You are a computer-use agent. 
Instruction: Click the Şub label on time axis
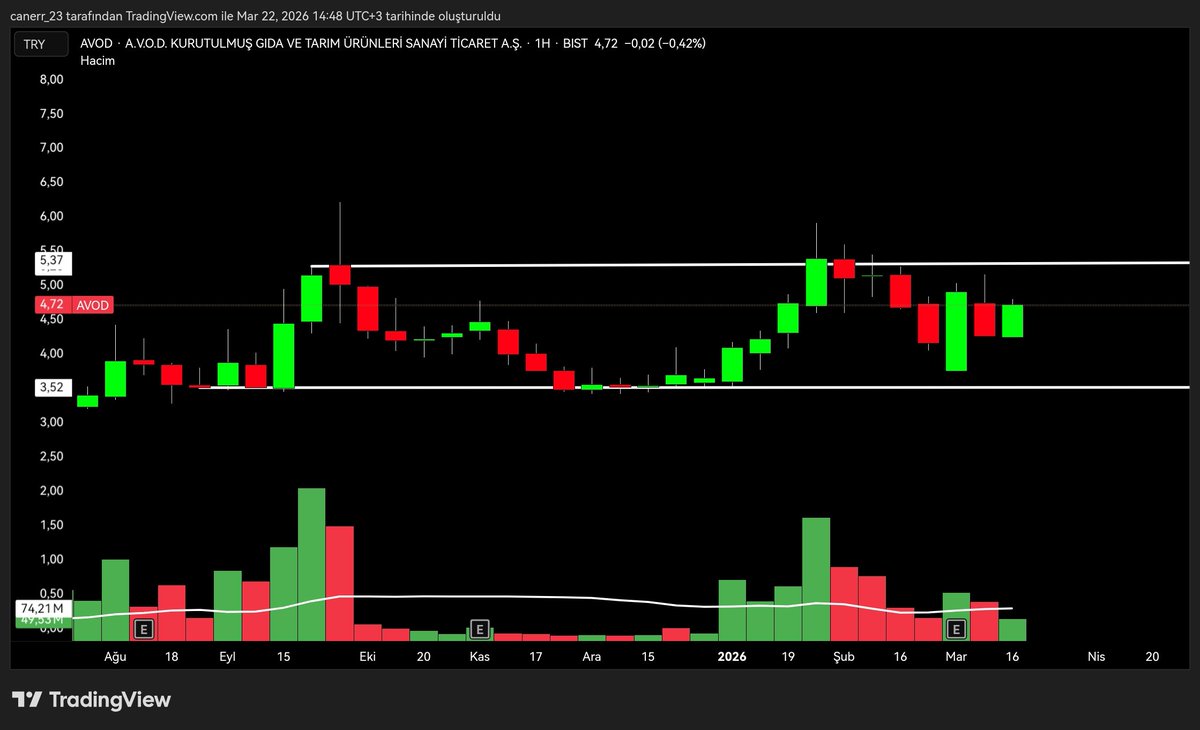[844, 657]
